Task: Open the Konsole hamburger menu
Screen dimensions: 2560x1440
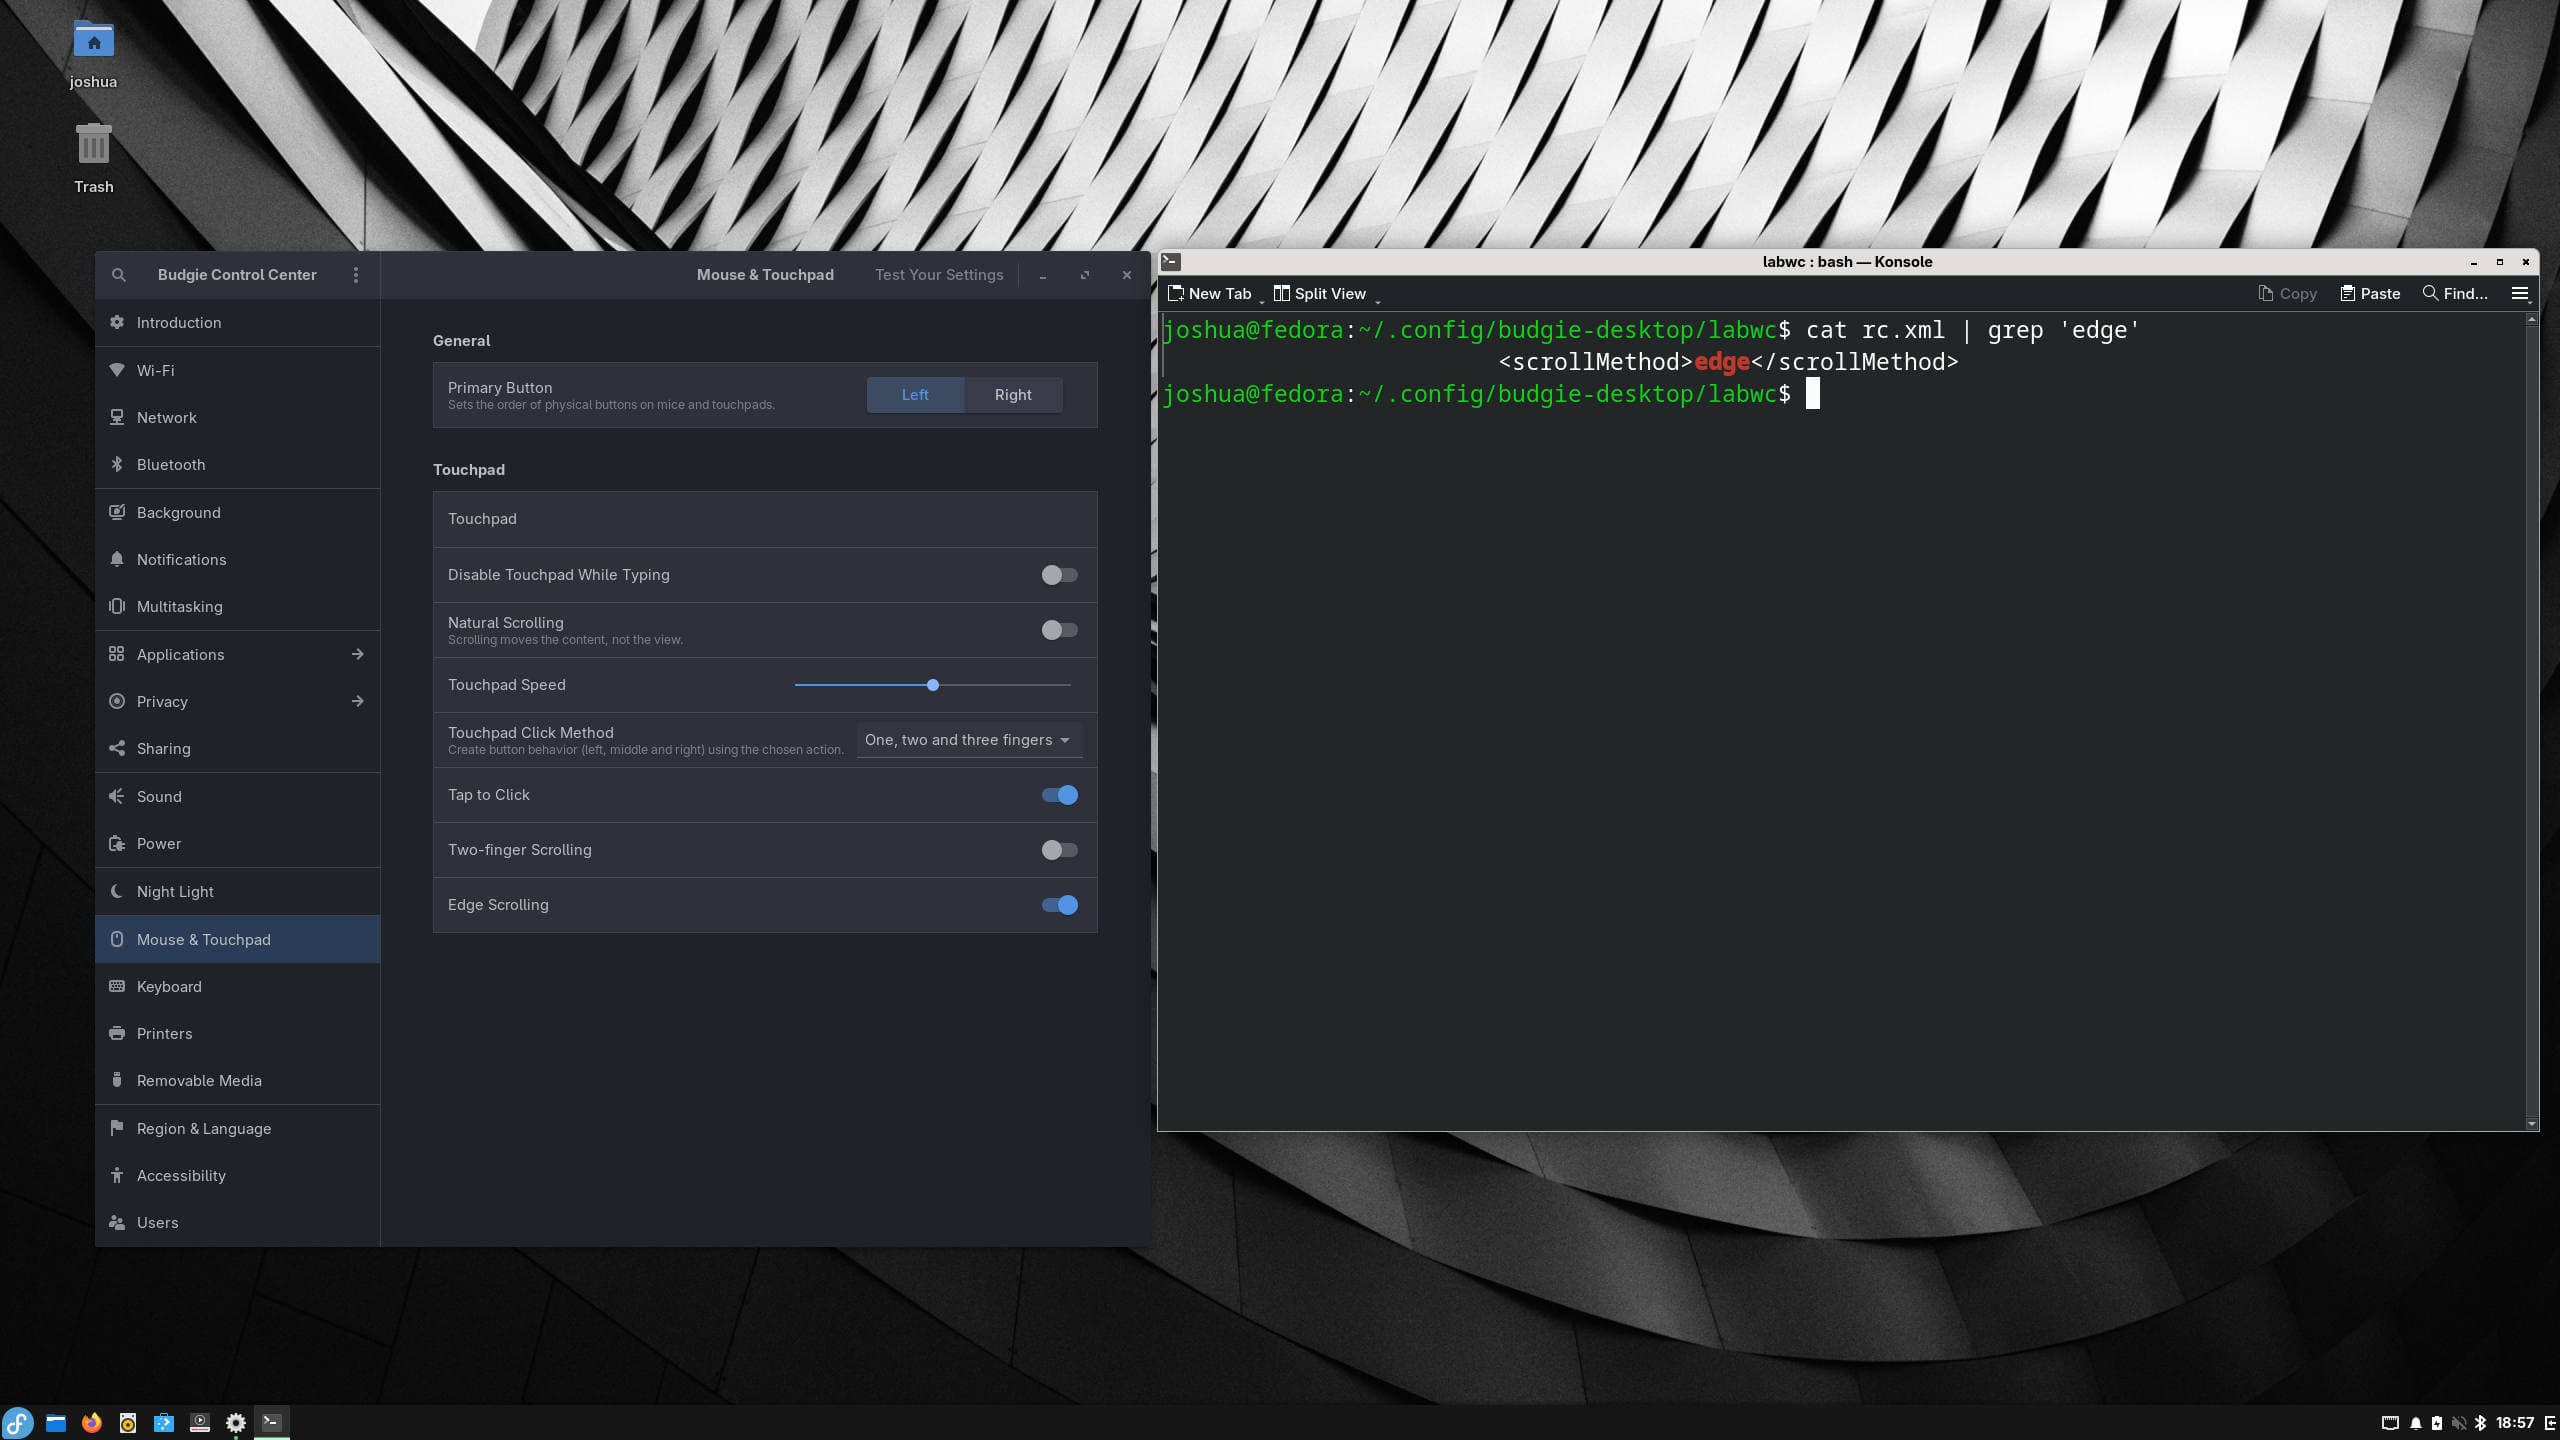Action: point(2518,293)
